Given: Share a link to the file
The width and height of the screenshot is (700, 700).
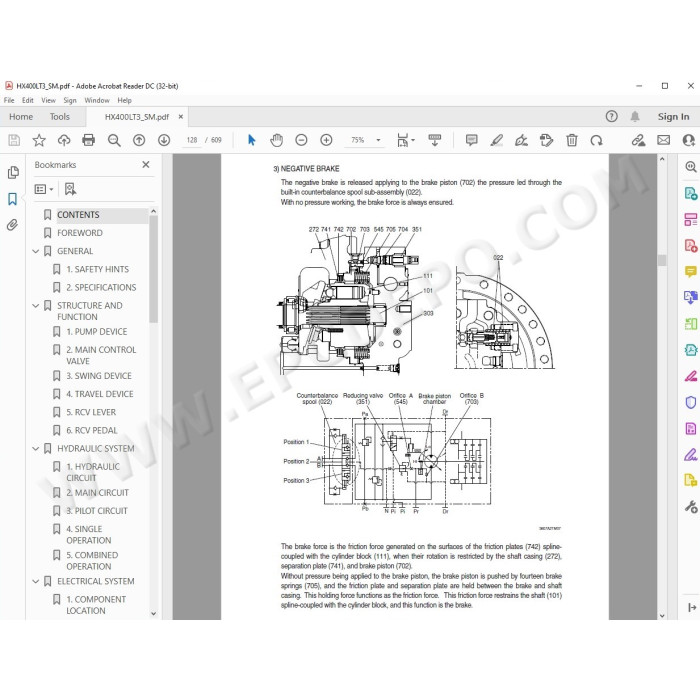Looking at the screenshot, I should pos(638,140).
